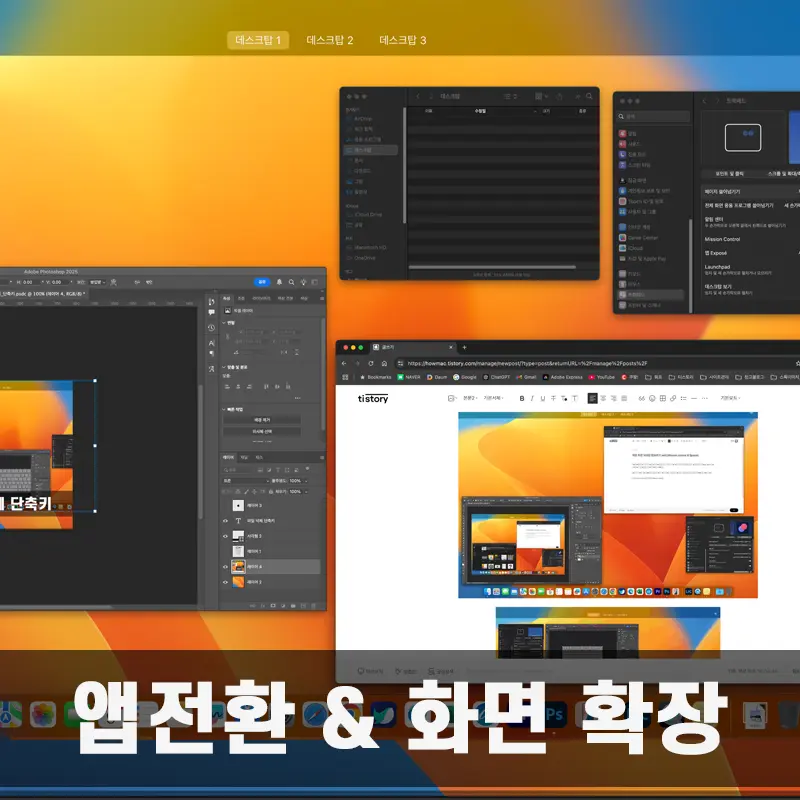Hide the 레이어 3 layer in Photoshop
This screenshot has width=800, height=800.
coord(226,505)
